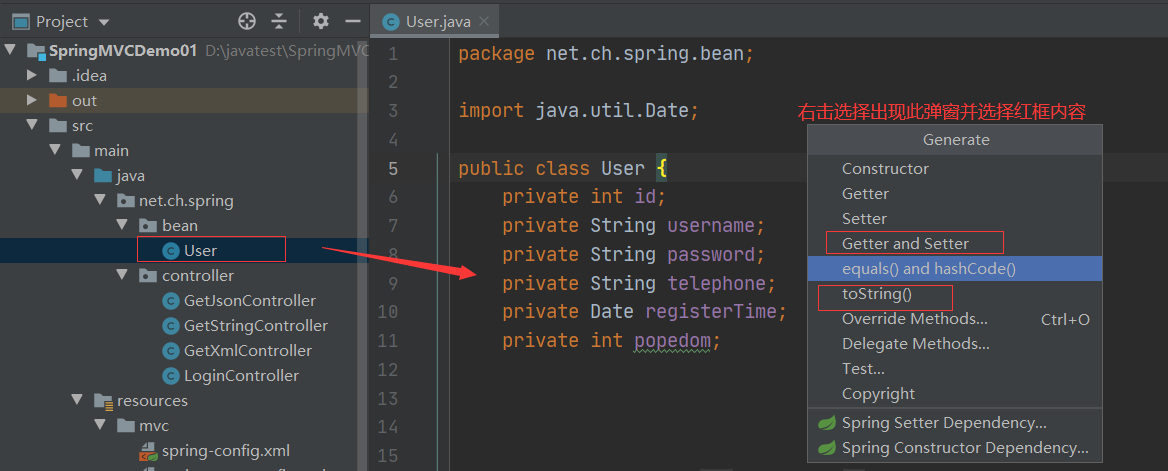1168x471 pixels.
Task: Click the locate/select opened file crosshair icon
Action: point(247,21)
